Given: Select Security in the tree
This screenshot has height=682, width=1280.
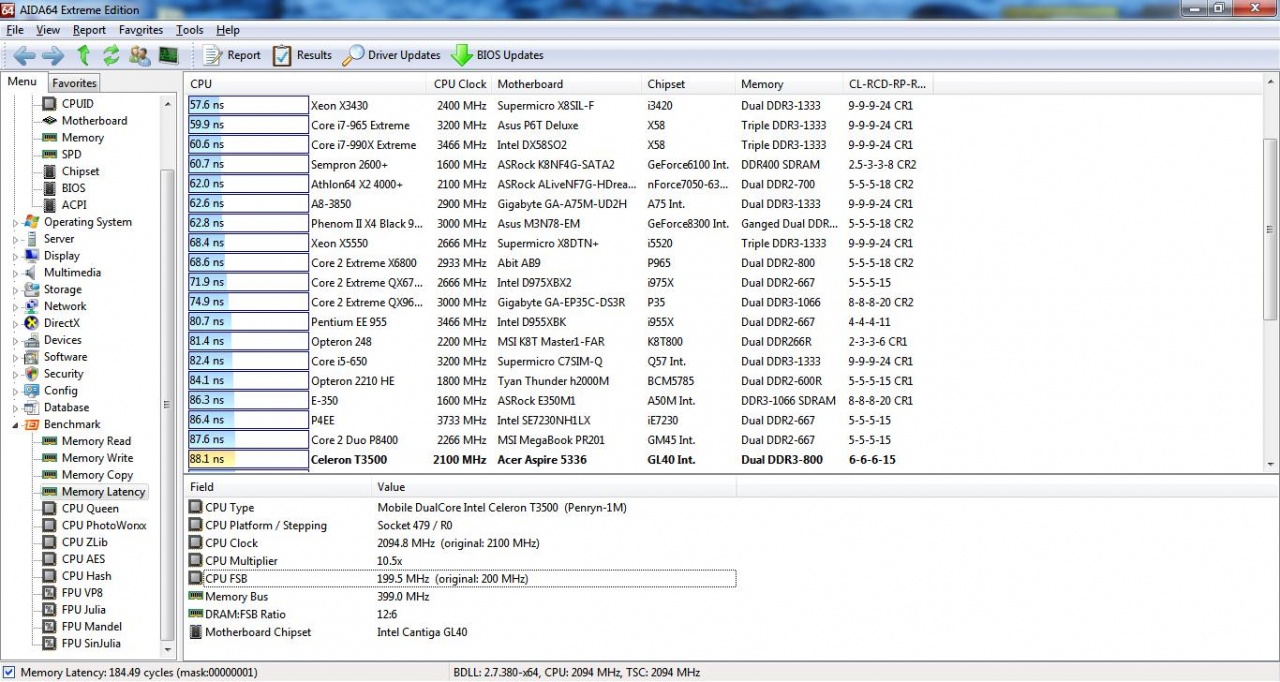Looking at the screenshot, I should click(x=63, y=373).
